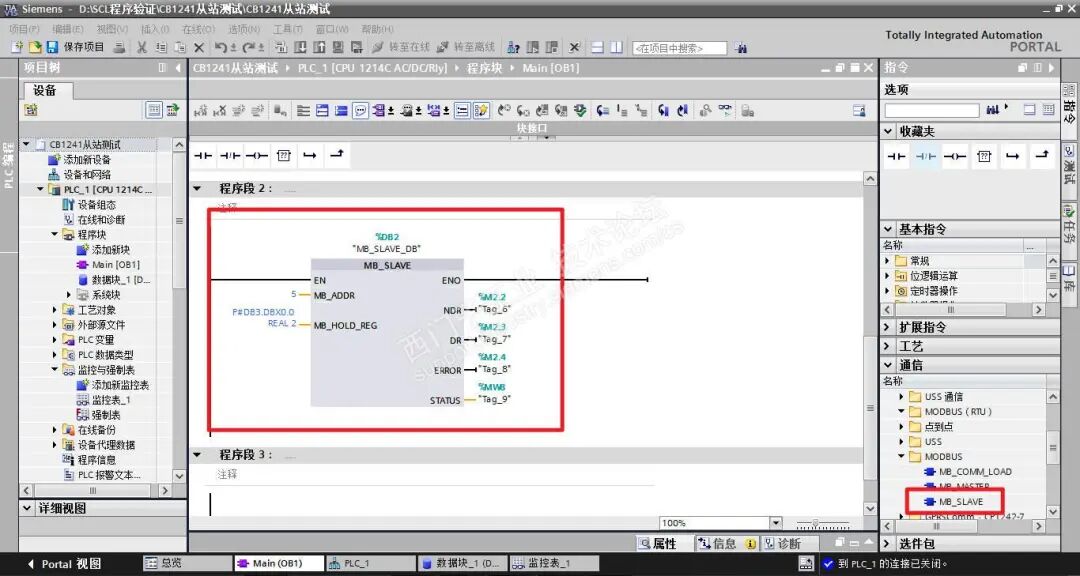Collapse 程序段 3 network

click(198, 455)
